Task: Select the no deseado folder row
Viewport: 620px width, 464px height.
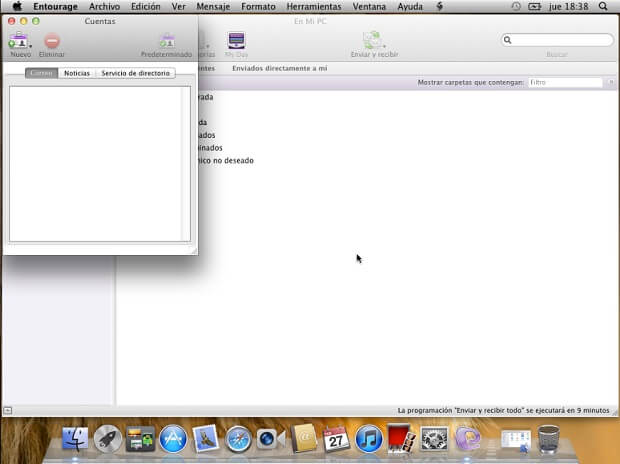Action: coord(225,161)
